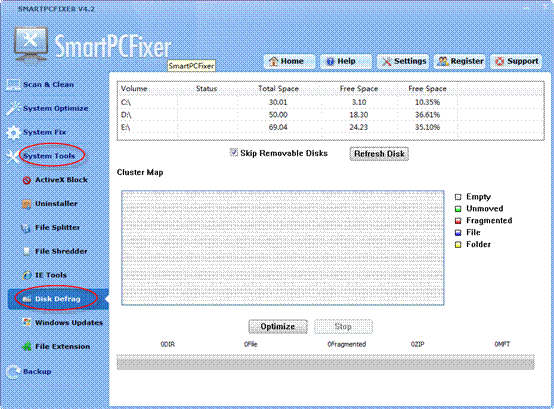Click the Help question mark icon
The height and width of the screenshot is (409, 554).
click(x=330, y=62)
